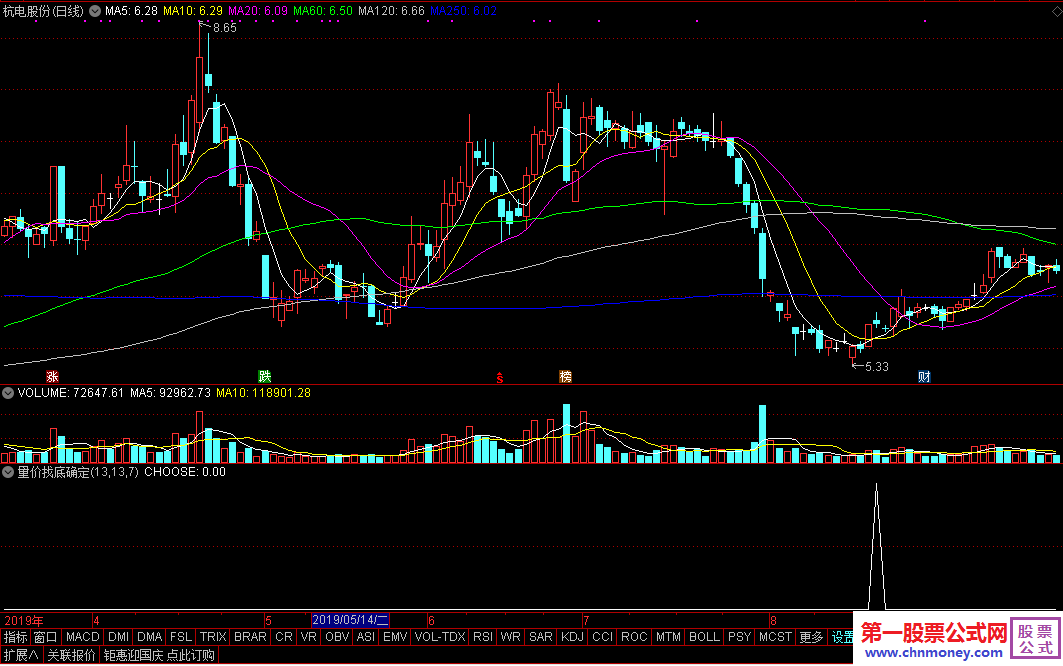Switch to OBV indicator
The image size is (1063, 666).
(x=337, y=637)
